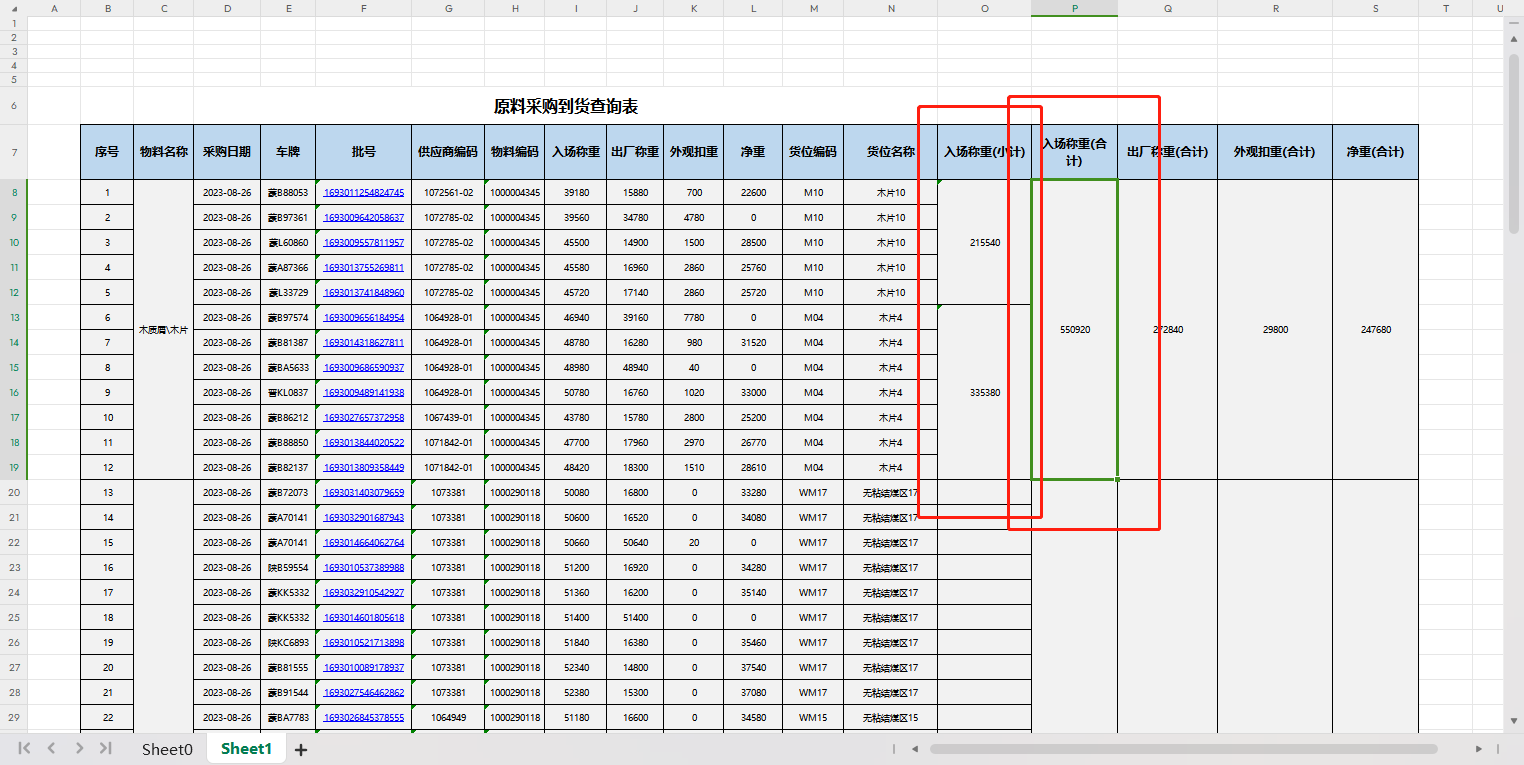Select license plate cell 晋KL0837

pyautogui.click(x=288, y=392)
